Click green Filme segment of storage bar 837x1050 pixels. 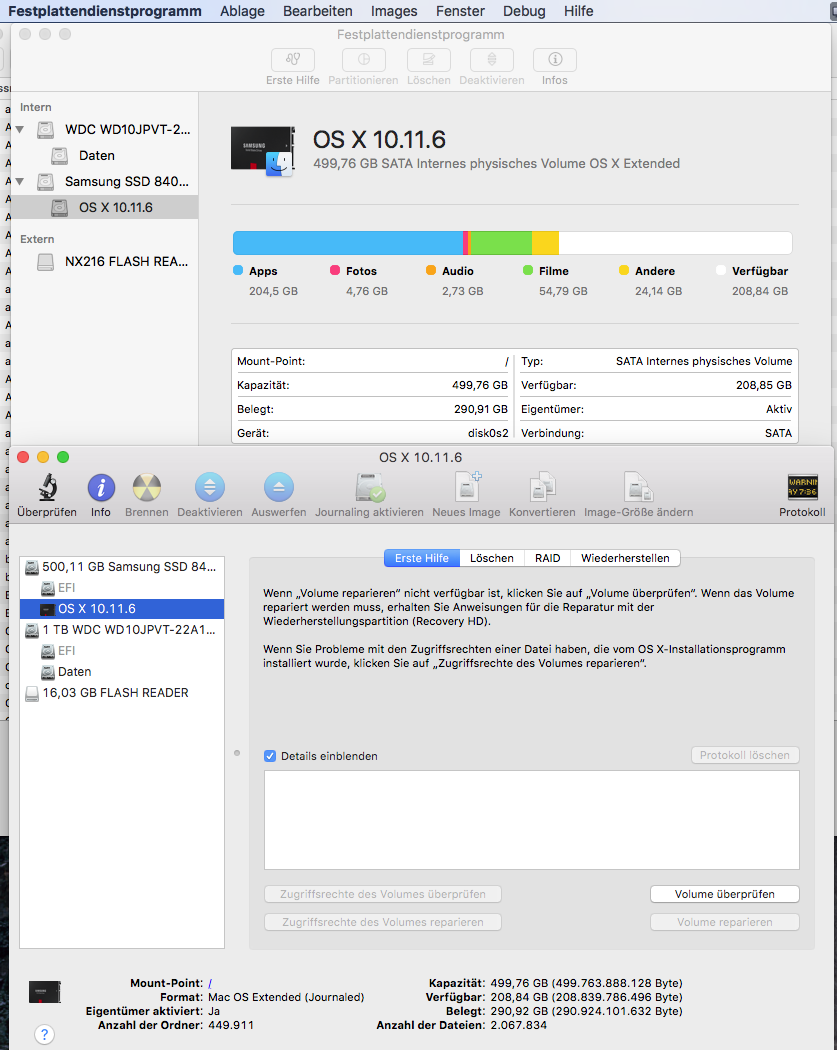pos(501,243)
